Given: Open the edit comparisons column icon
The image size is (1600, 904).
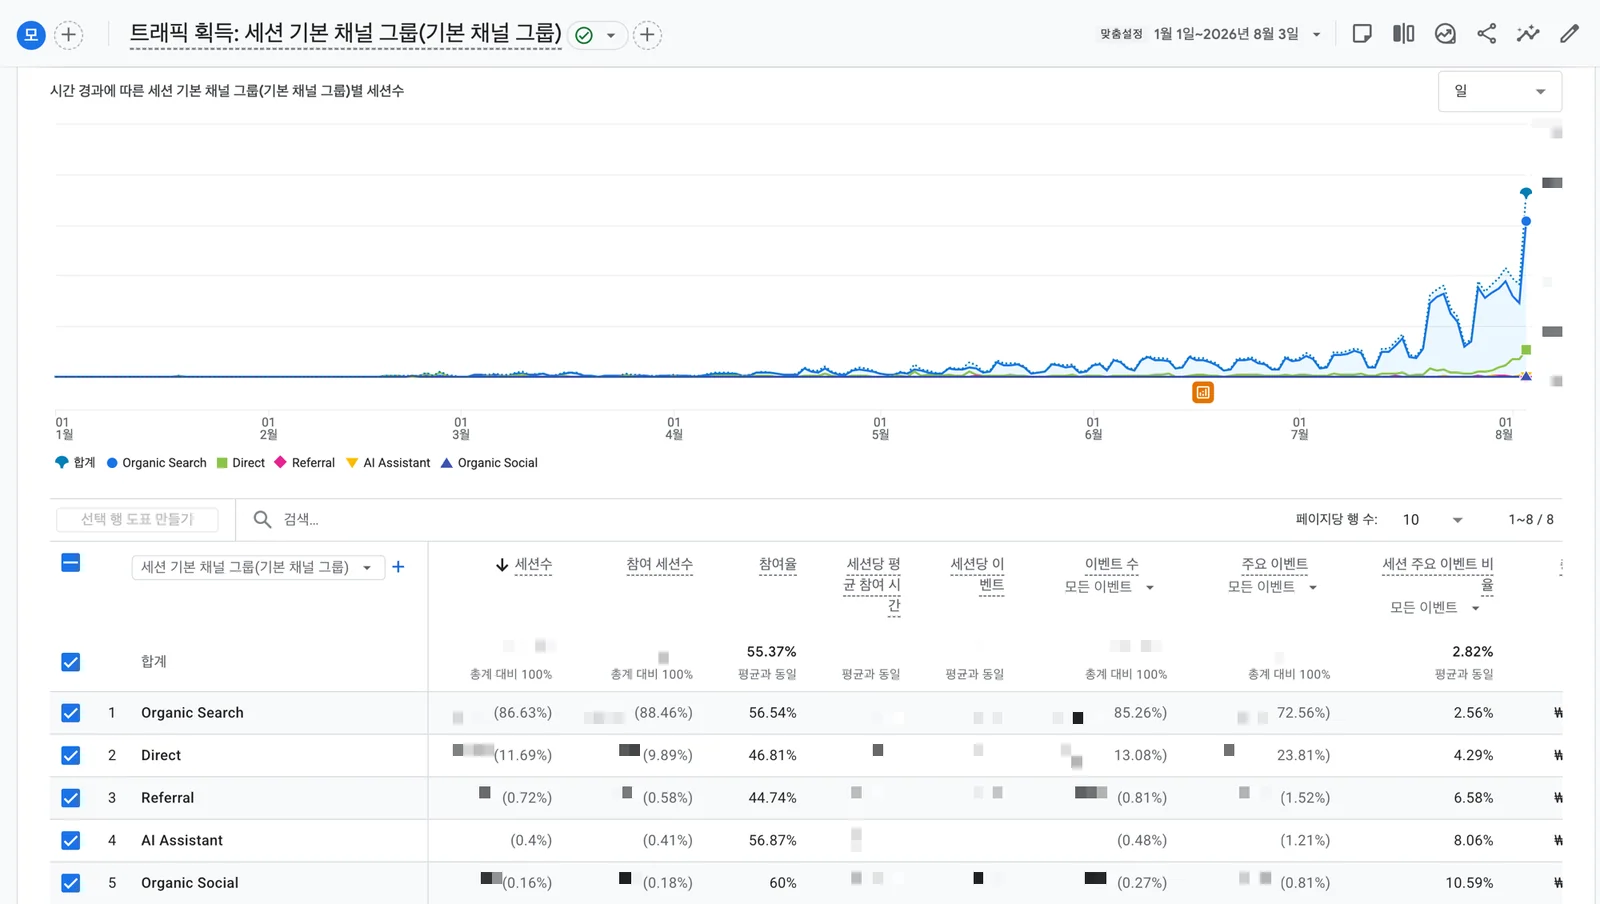Looking at the screenshot, I should coord(1403,34).
